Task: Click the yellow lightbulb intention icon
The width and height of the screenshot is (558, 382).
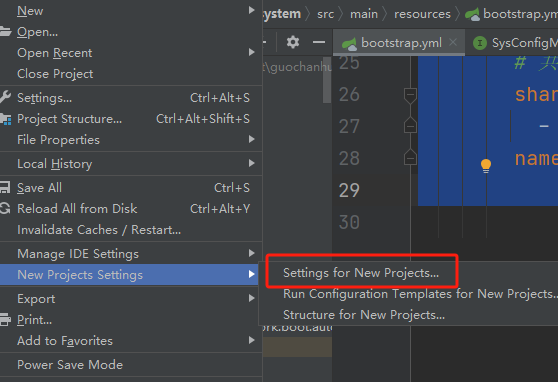Action: click(486, 166)
